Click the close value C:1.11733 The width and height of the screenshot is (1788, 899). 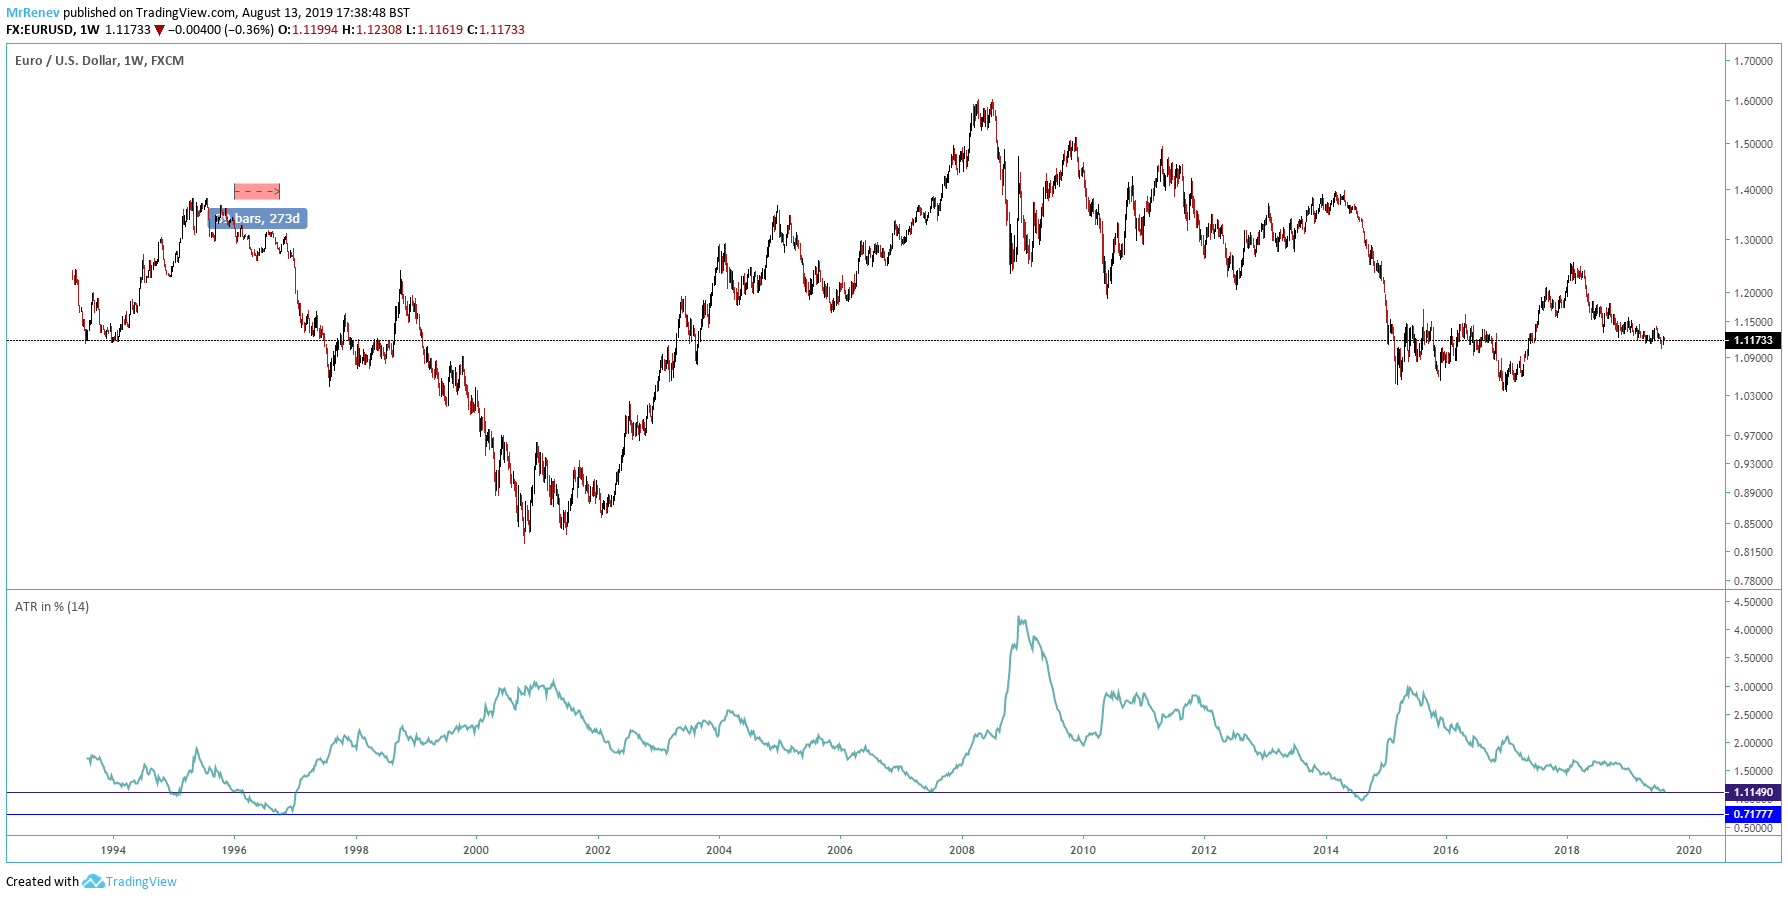(x=496, y=30)
